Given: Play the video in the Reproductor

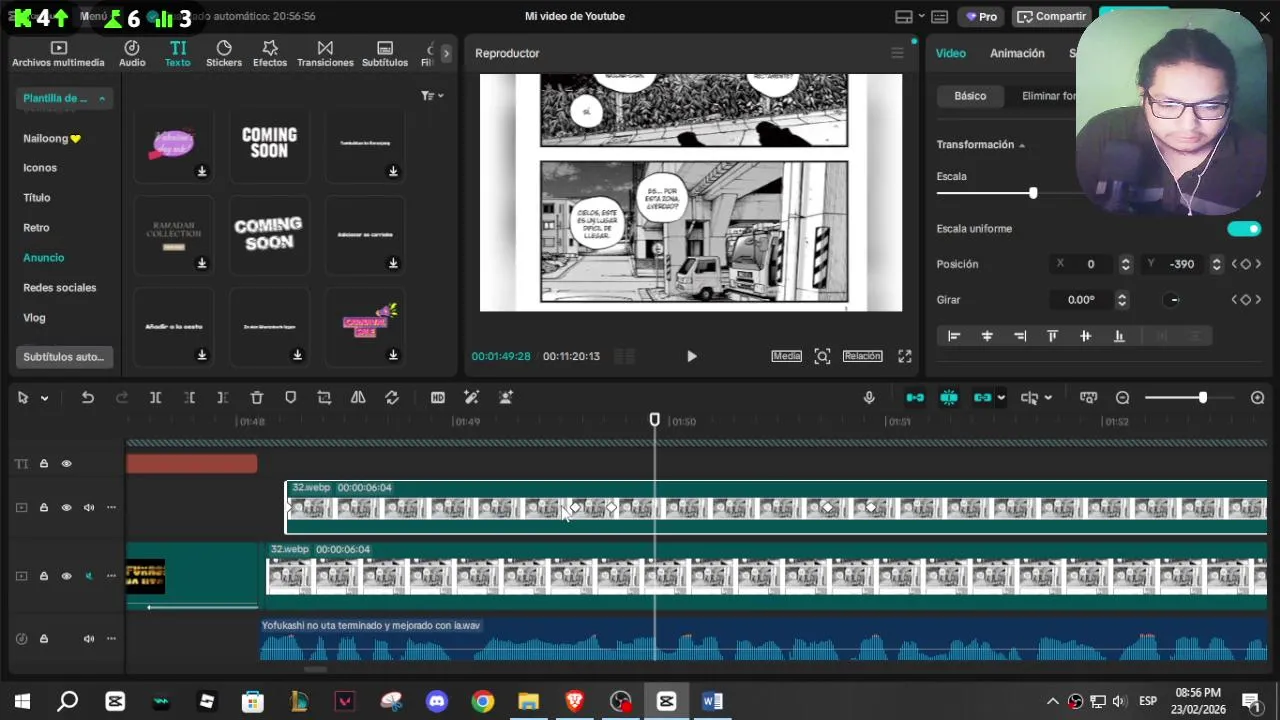Looking at the screenshot, I should click(x=691, y=356).
